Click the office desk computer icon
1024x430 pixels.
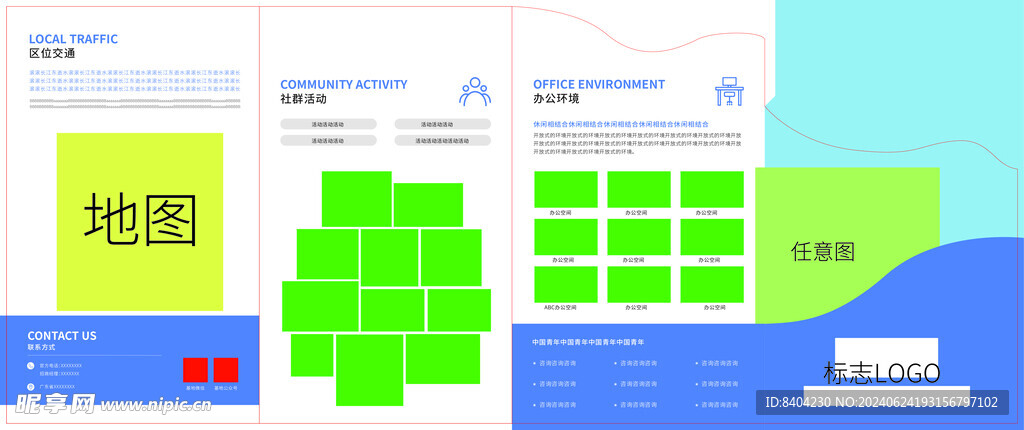click(729, 92)
